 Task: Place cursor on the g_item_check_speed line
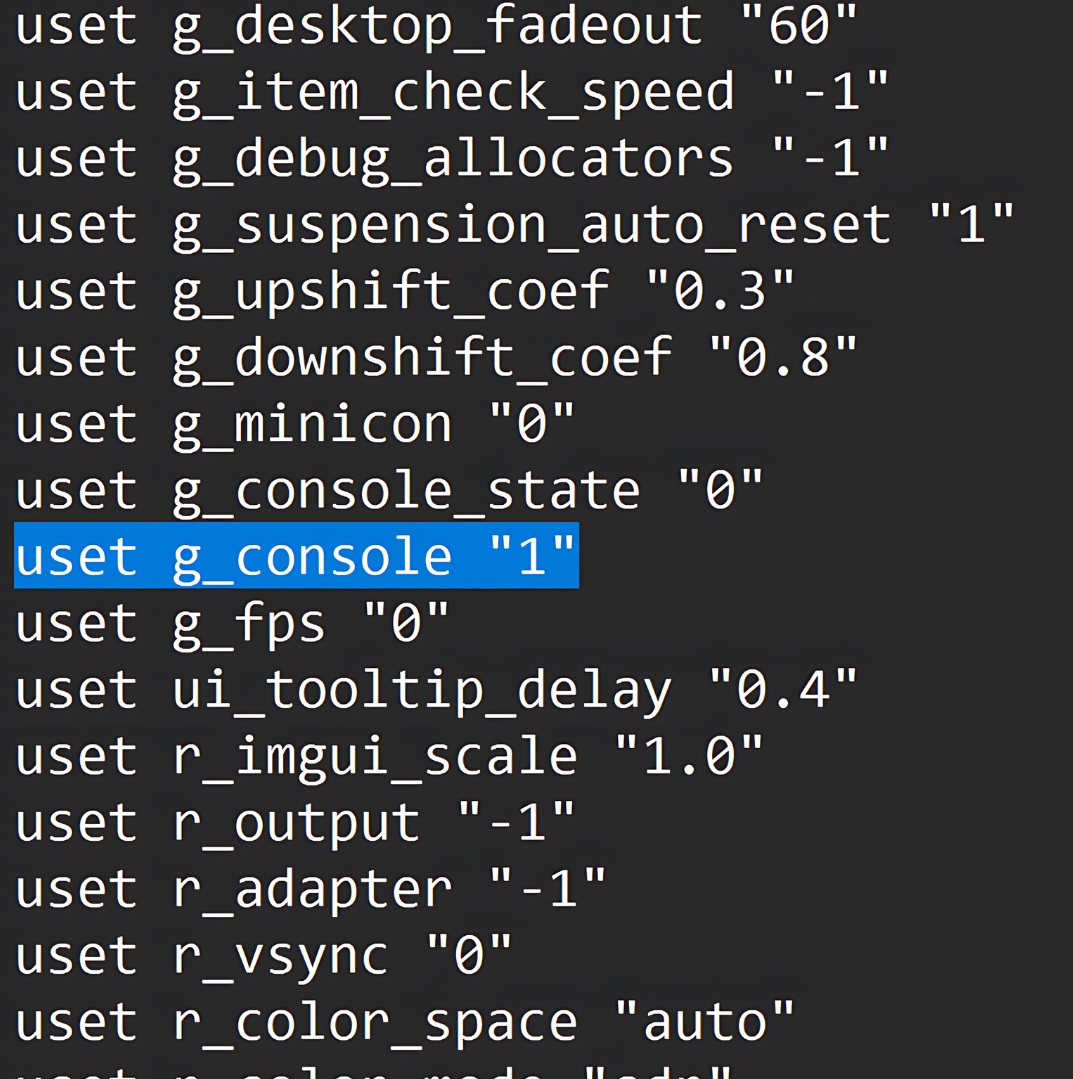pyautogui.click(x=452, y=93)
